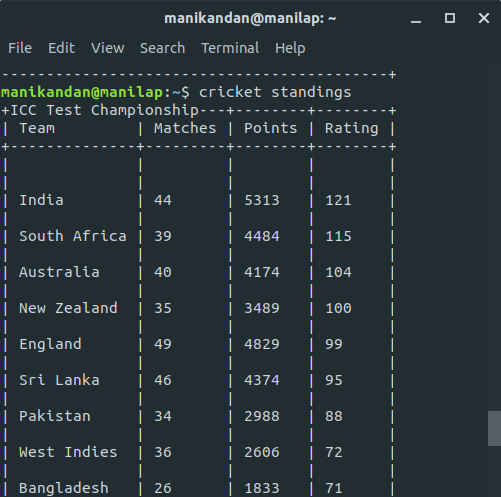
Task: Click Bangladesh's rating value 71
Action: (334, 488)
